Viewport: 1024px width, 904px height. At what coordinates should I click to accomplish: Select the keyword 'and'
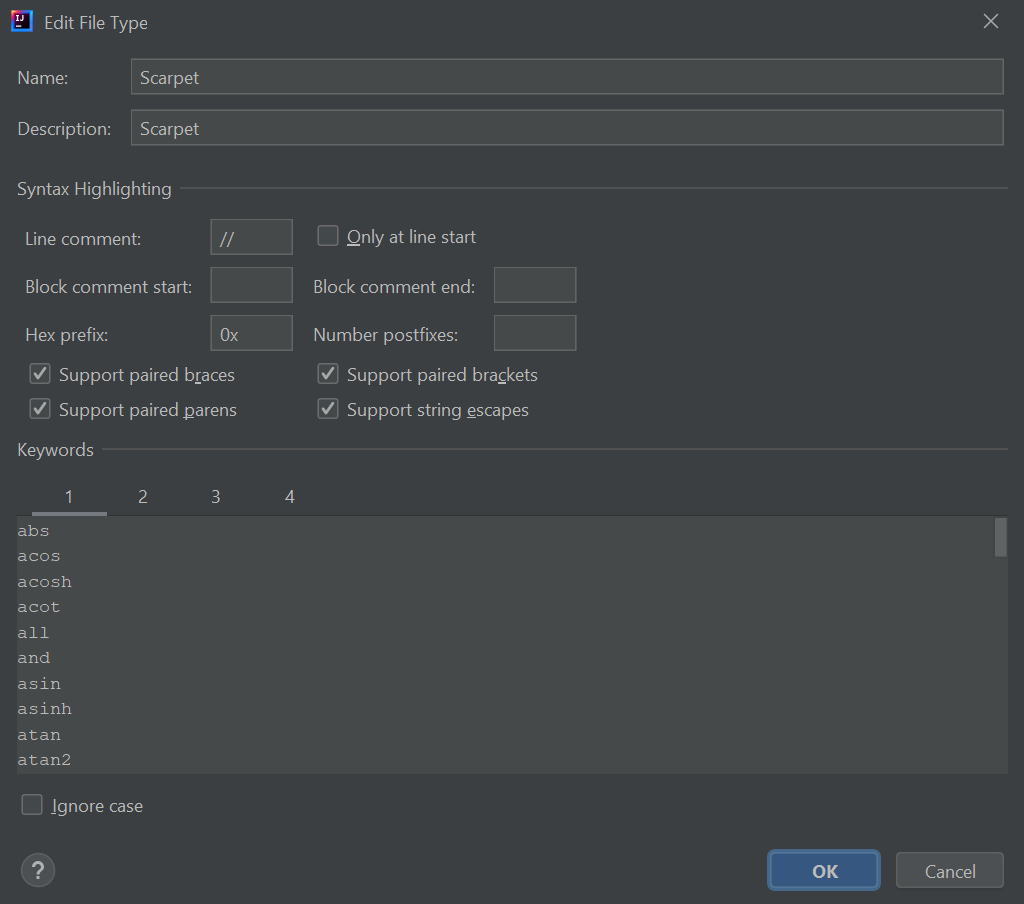click(x=33, y=658)
